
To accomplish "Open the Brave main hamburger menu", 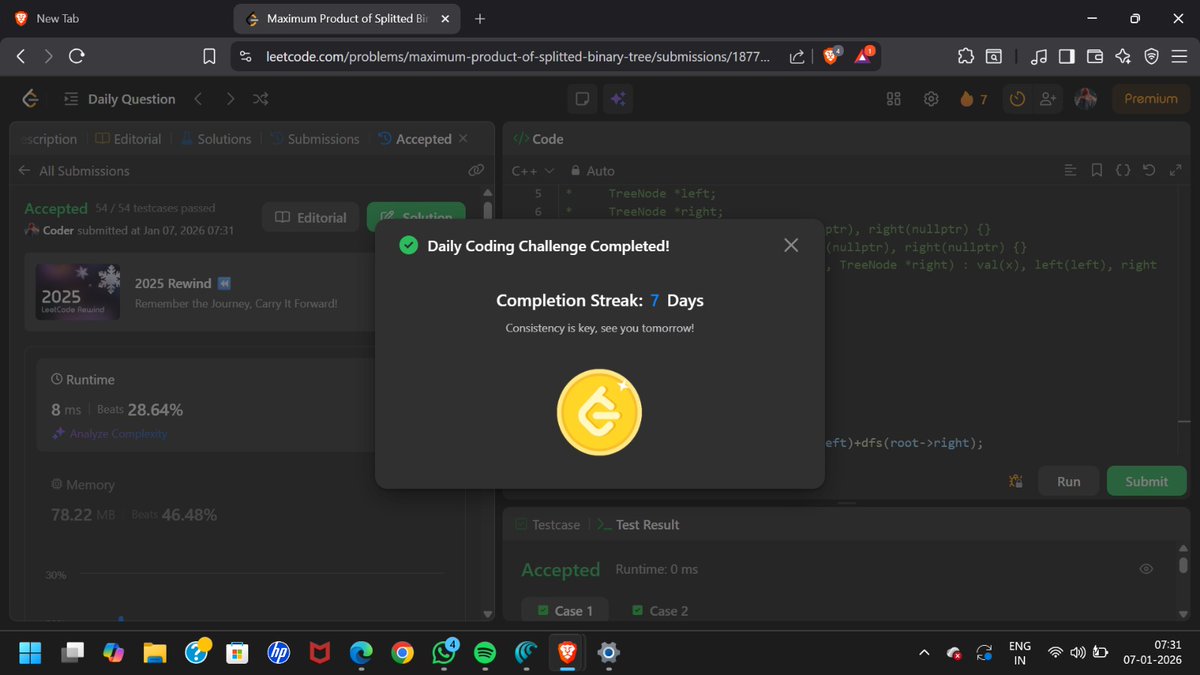I will (x=1179, y=57).
